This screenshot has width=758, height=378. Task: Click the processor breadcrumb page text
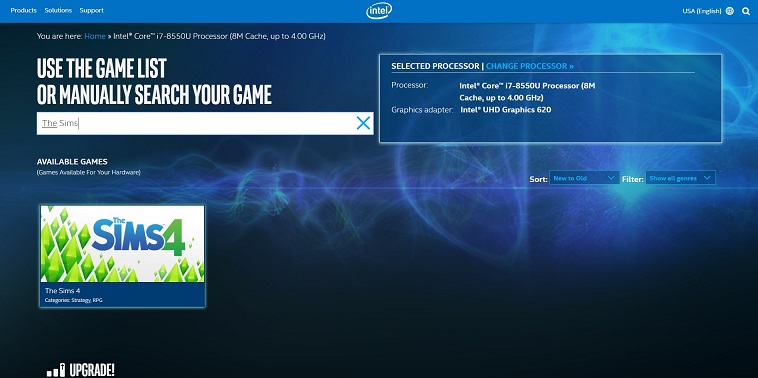click(x=219, y=36)
